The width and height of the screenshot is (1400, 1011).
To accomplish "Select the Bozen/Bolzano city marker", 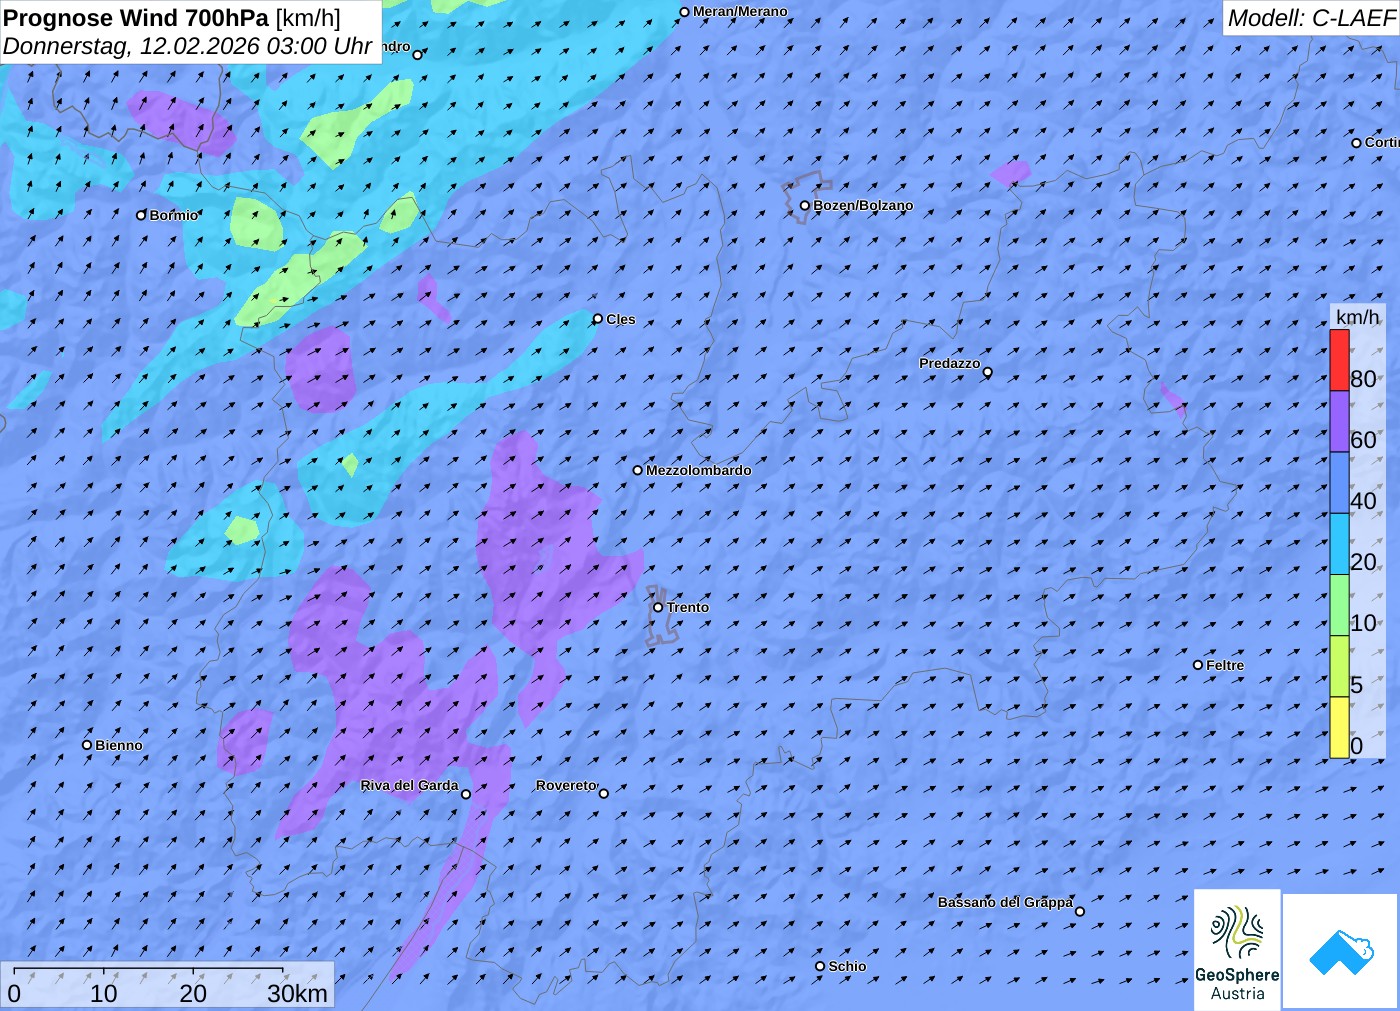I will pos(804,206).
